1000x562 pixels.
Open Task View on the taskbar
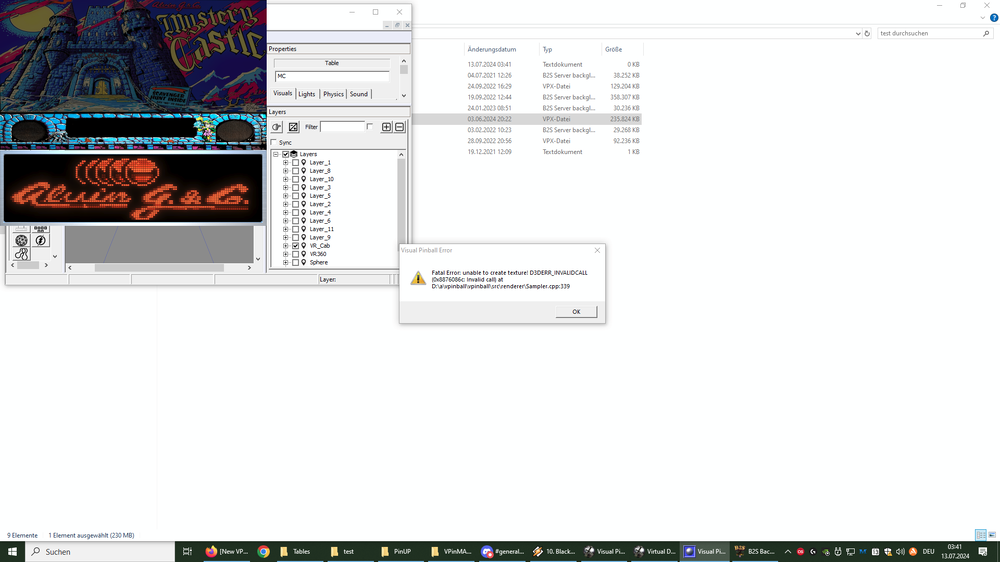pos(187,551)
